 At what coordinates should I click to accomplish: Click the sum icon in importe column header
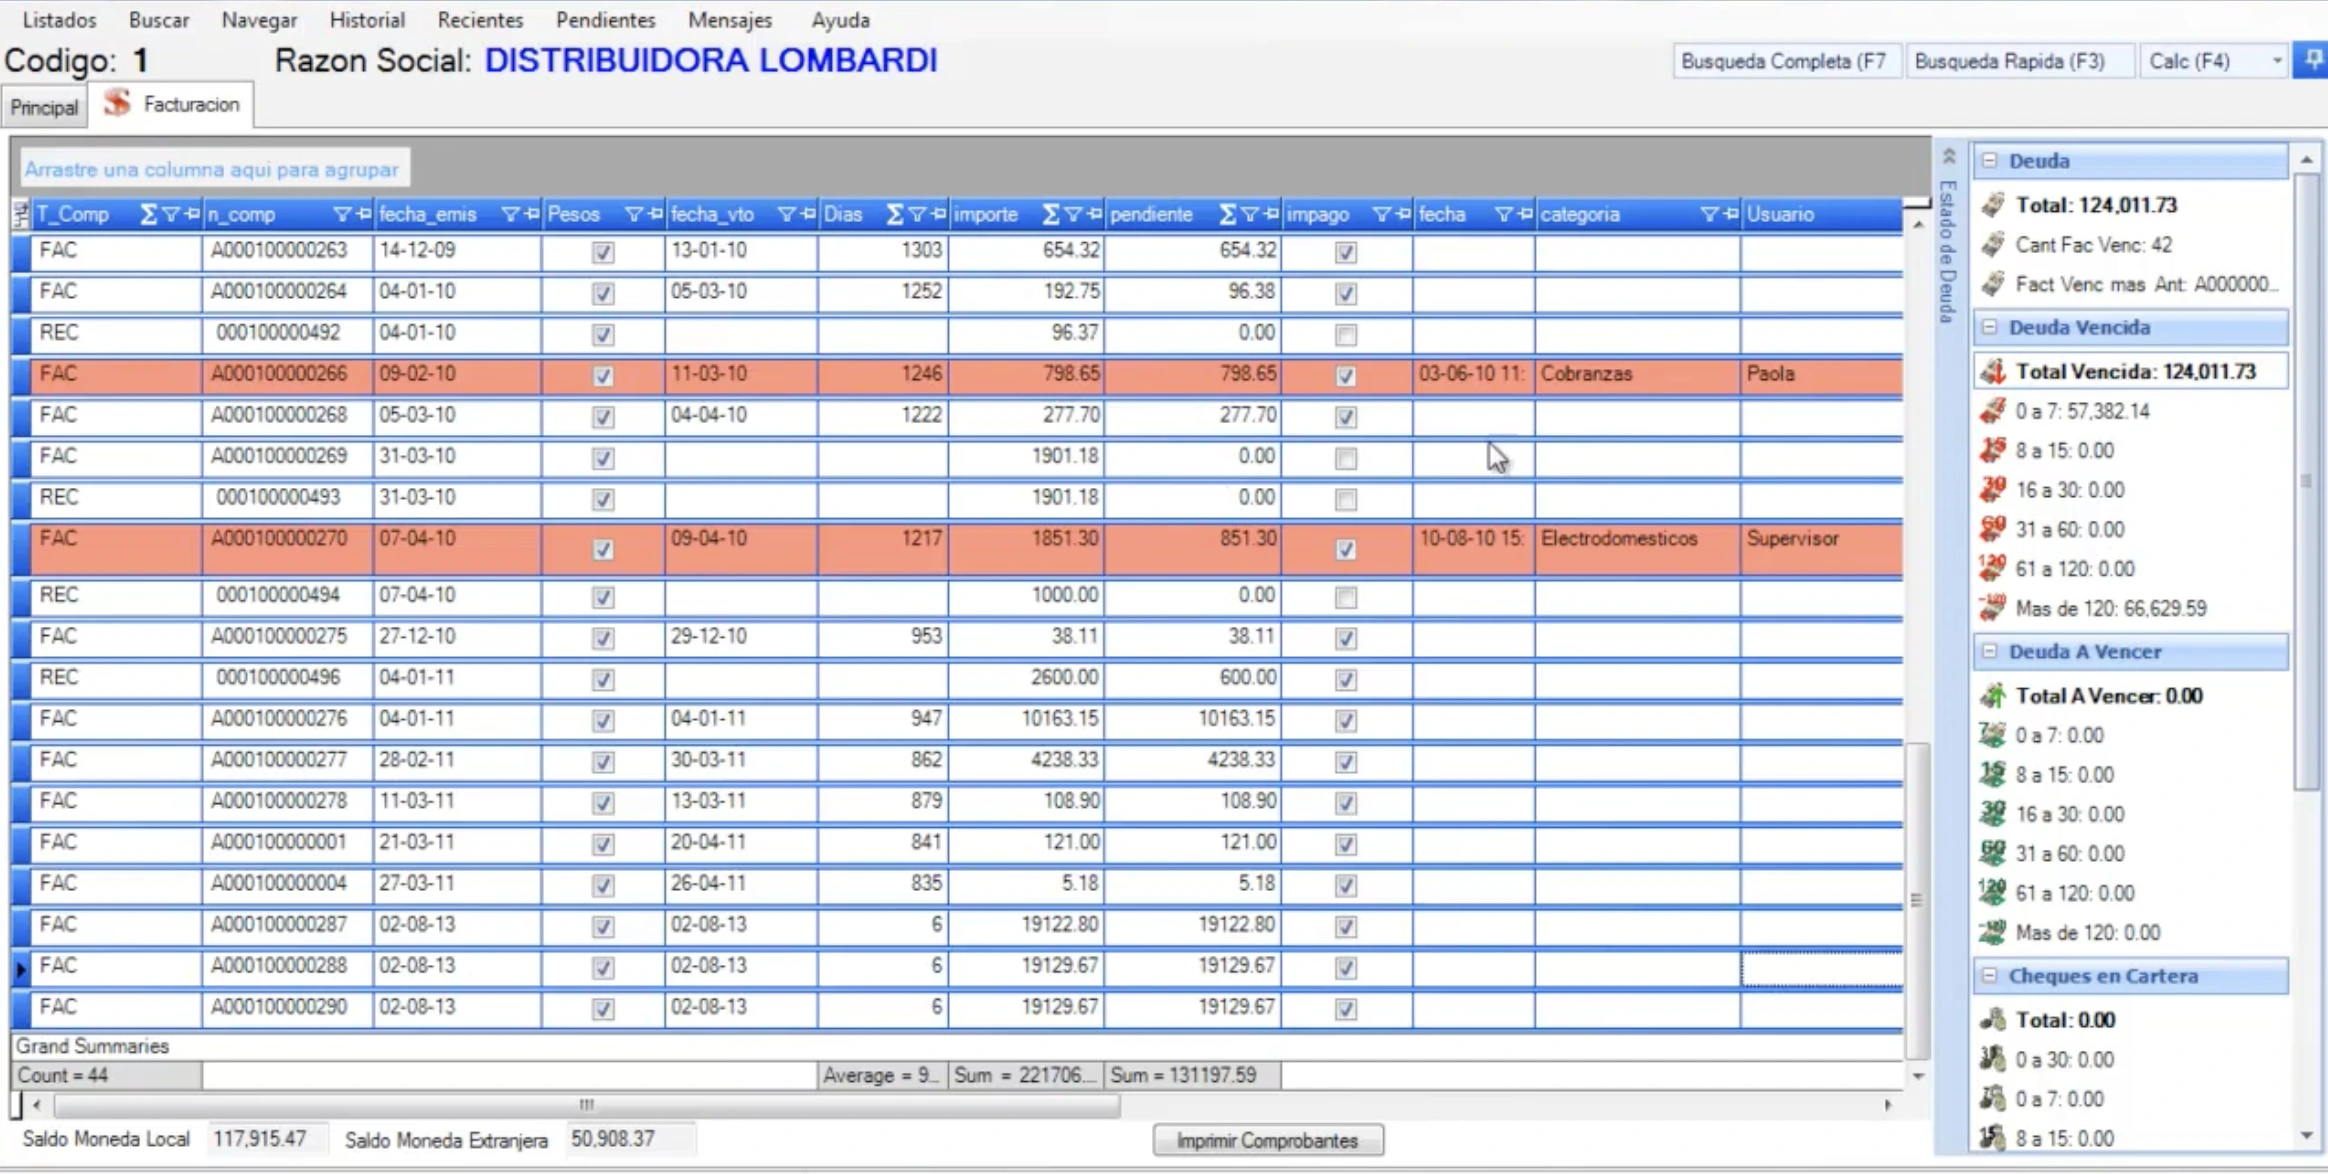(1051, 214)
